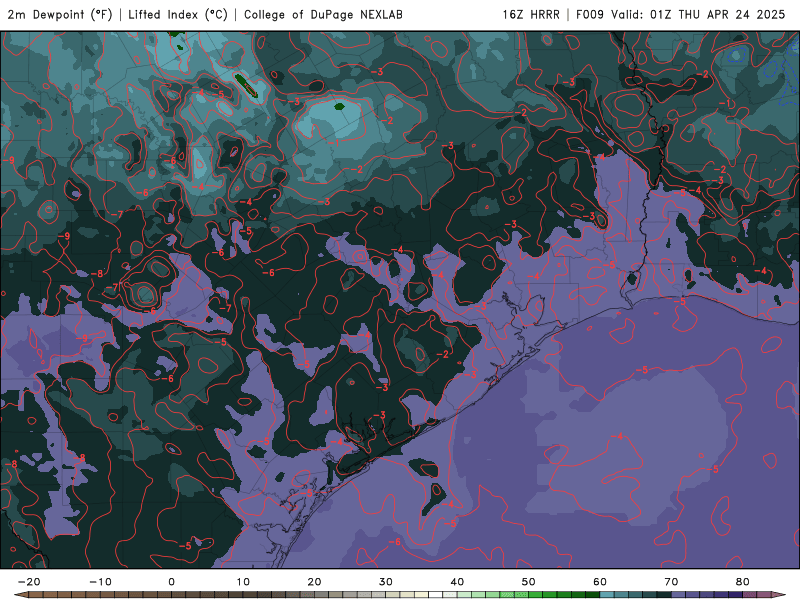Click the 80 label on the color scale
800x600 pixels.
coord(743,582)
